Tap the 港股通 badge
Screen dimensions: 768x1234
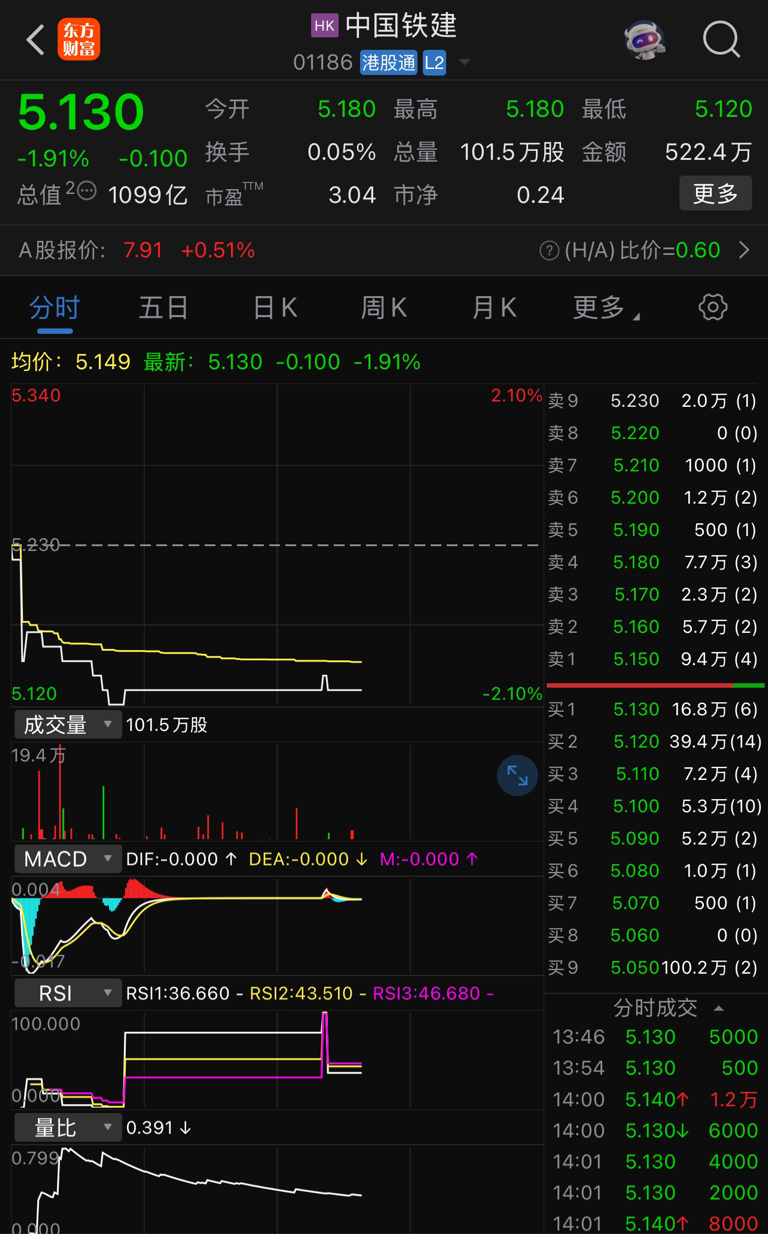(389, 63)
